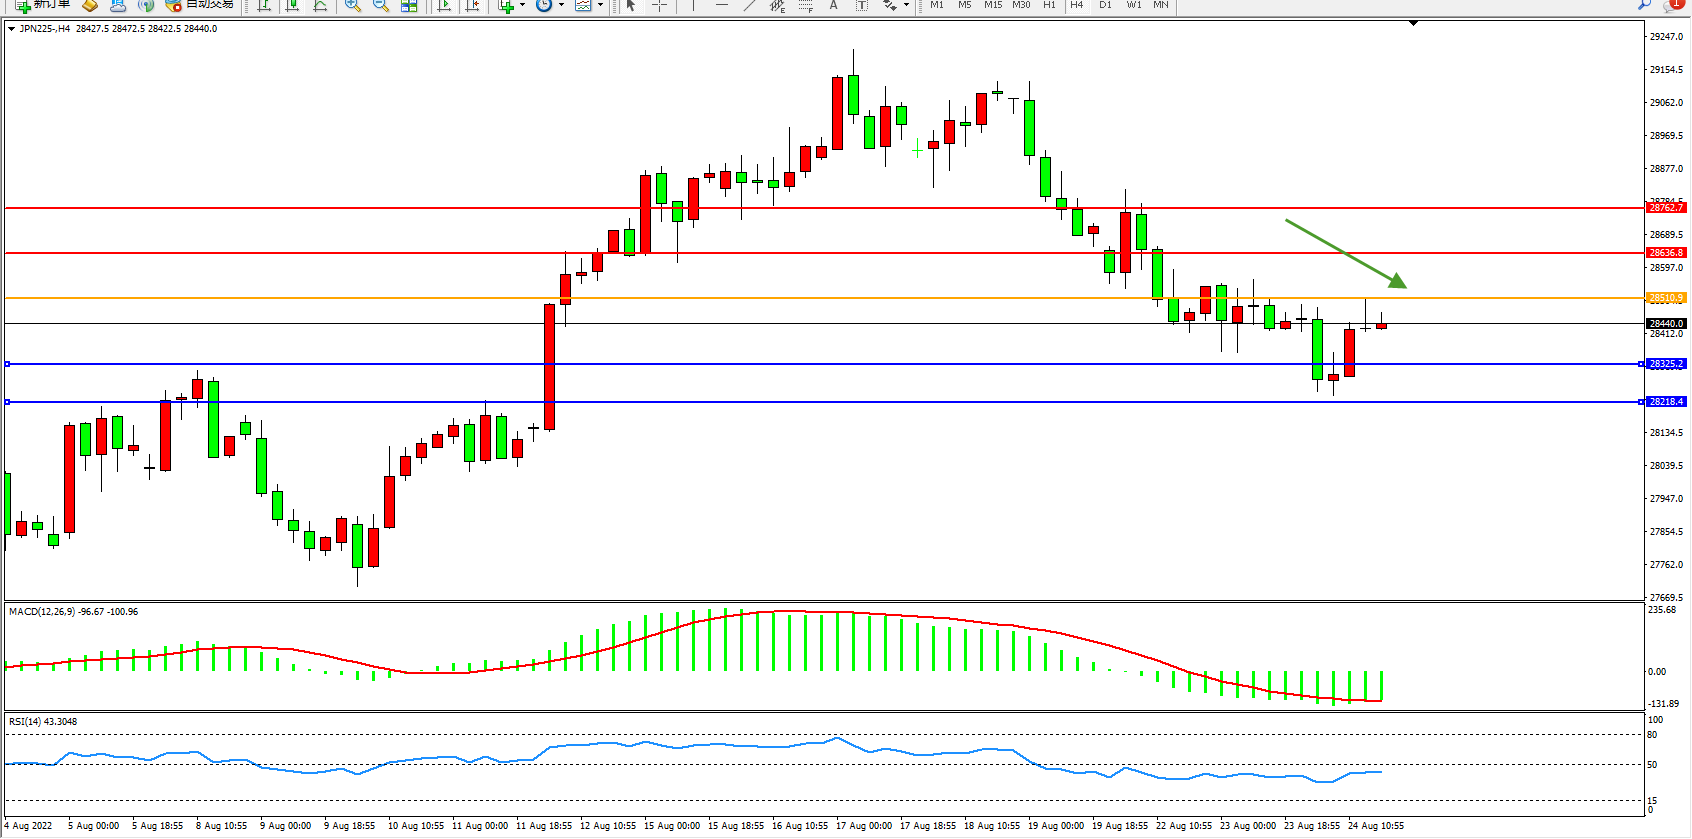This screenshot has width=1692, height=839.
Task: Open the chat notification with red badge
Action: [1672, 5]
